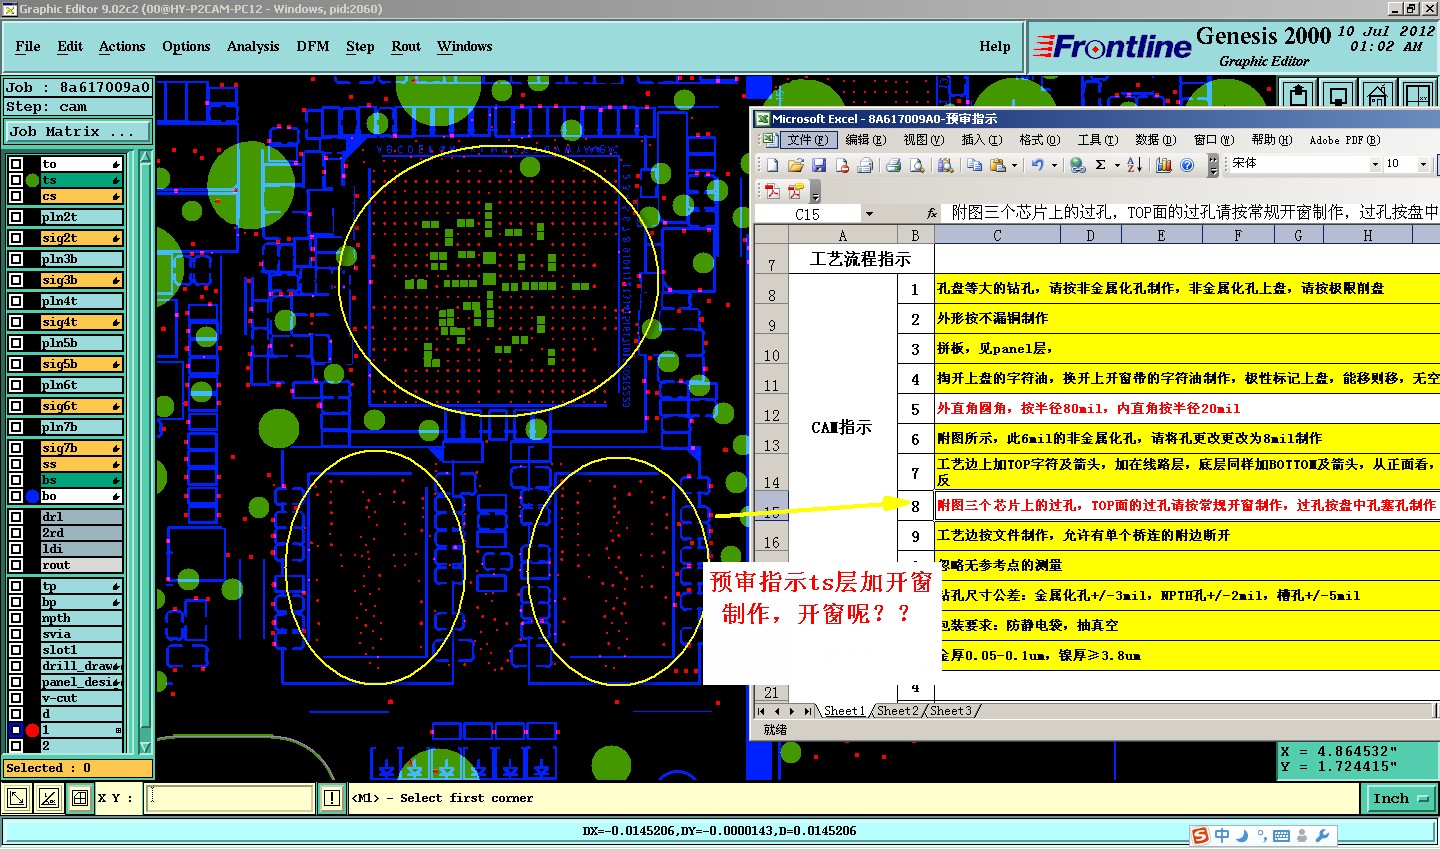The width and height of the screenshot is (1440, 851).
Task: Click the Excel Help question mark icon
Action: 1187,165
